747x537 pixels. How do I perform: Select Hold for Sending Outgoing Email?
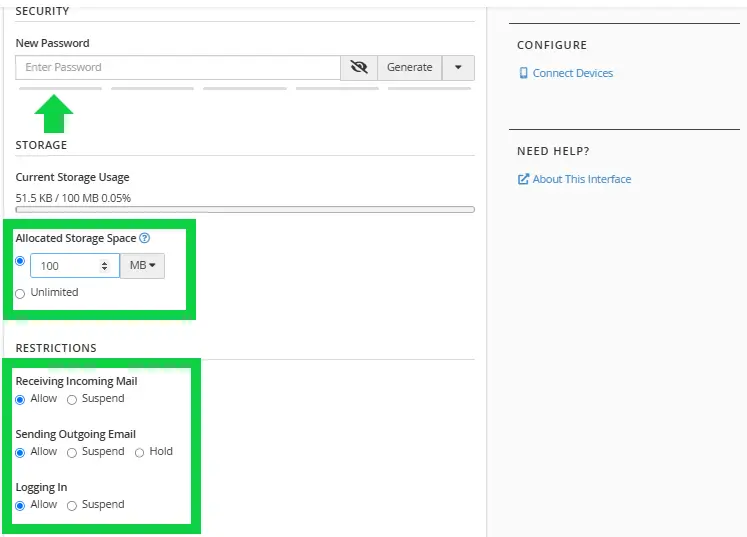[139, 452]
